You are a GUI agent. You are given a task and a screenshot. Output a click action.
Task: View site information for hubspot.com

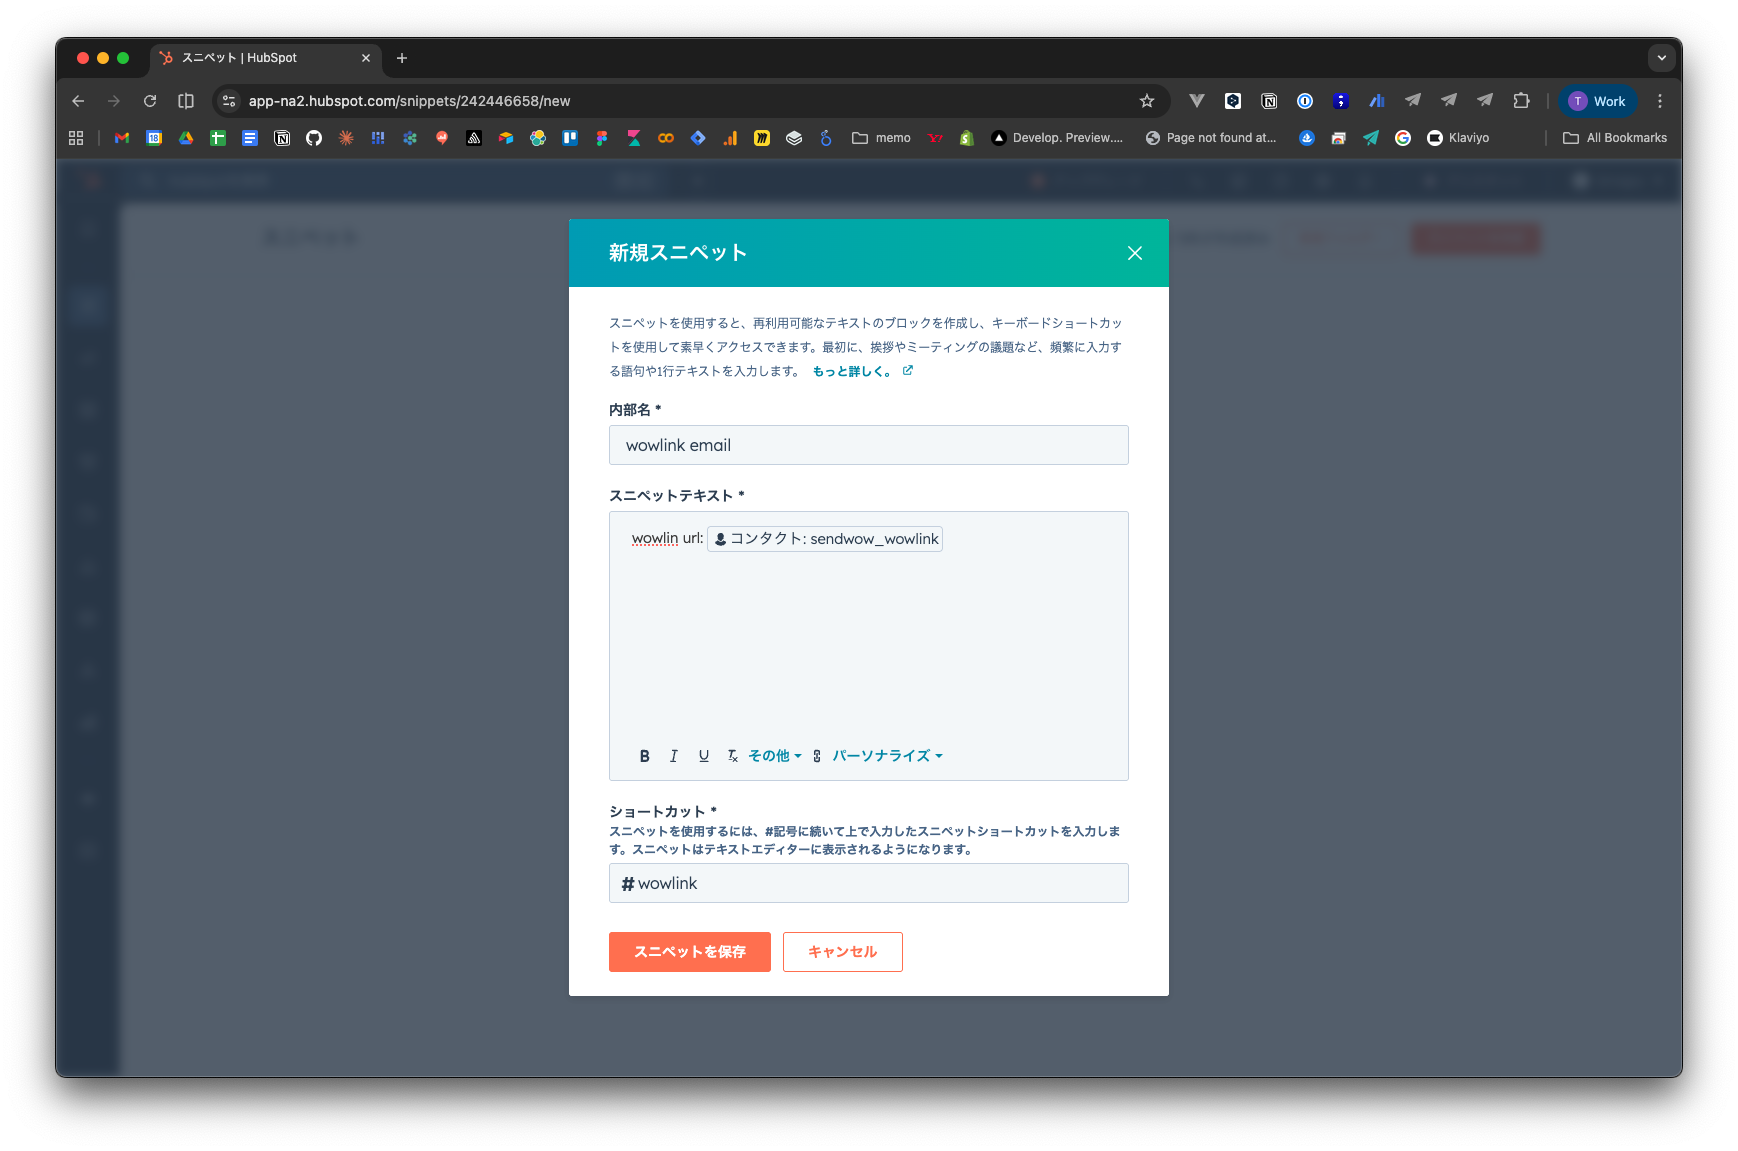[x=229, y=101]
